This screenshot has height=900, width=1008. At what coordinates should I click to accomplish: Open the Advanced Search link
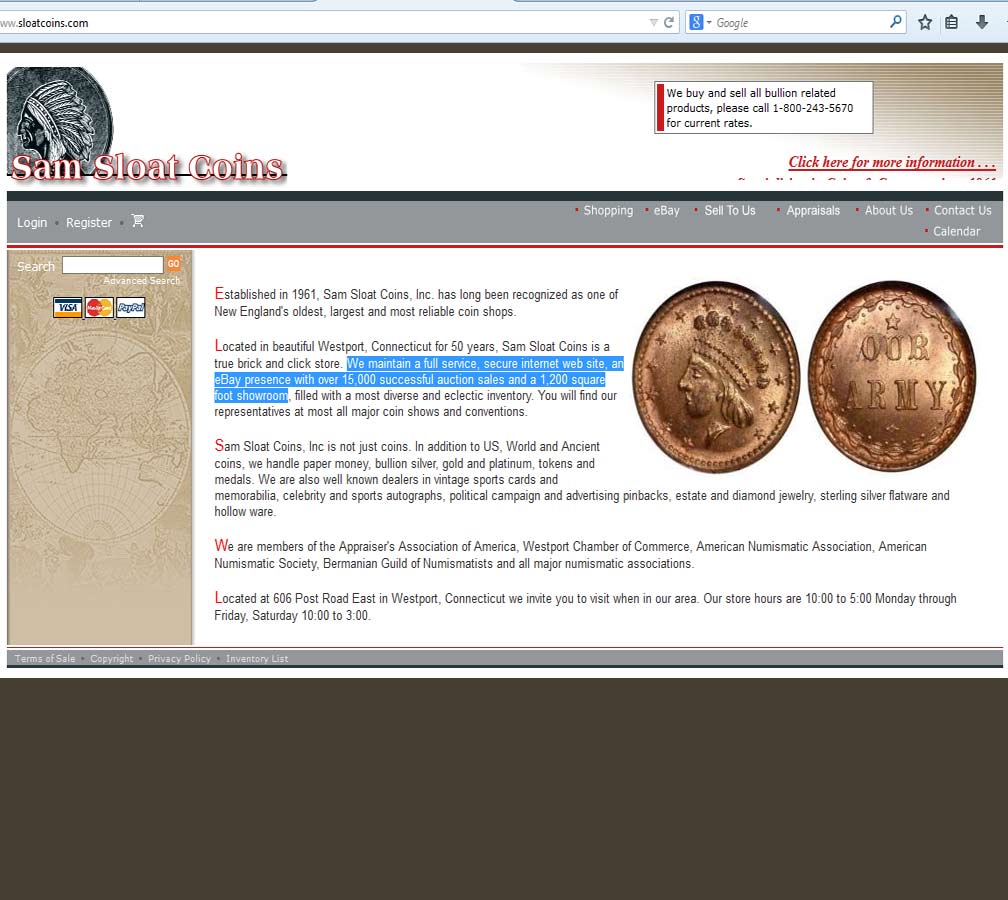[141, 281]
